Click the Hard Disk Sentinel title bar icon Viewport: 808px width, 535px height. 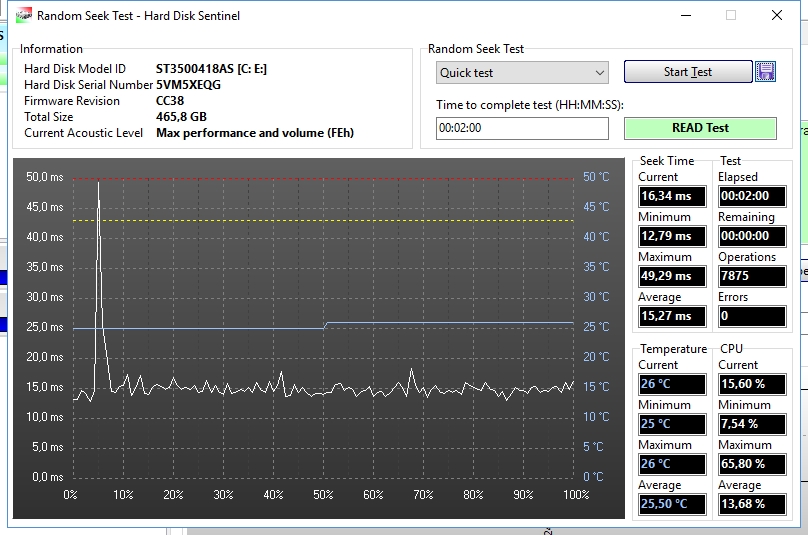[x=24, y=15]
